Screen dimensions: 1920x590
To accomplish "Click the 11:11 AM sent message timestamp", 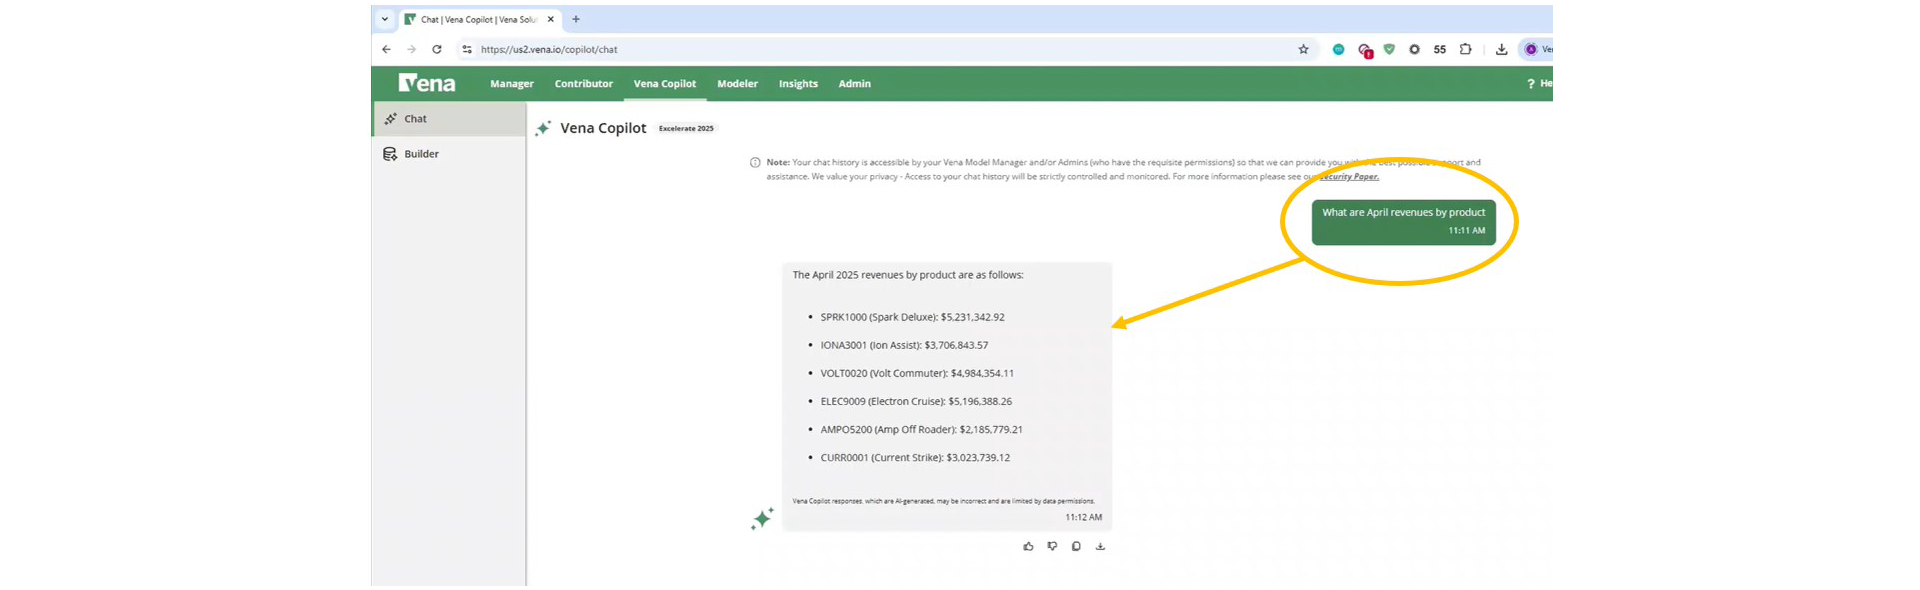I will click(1467, 231).
